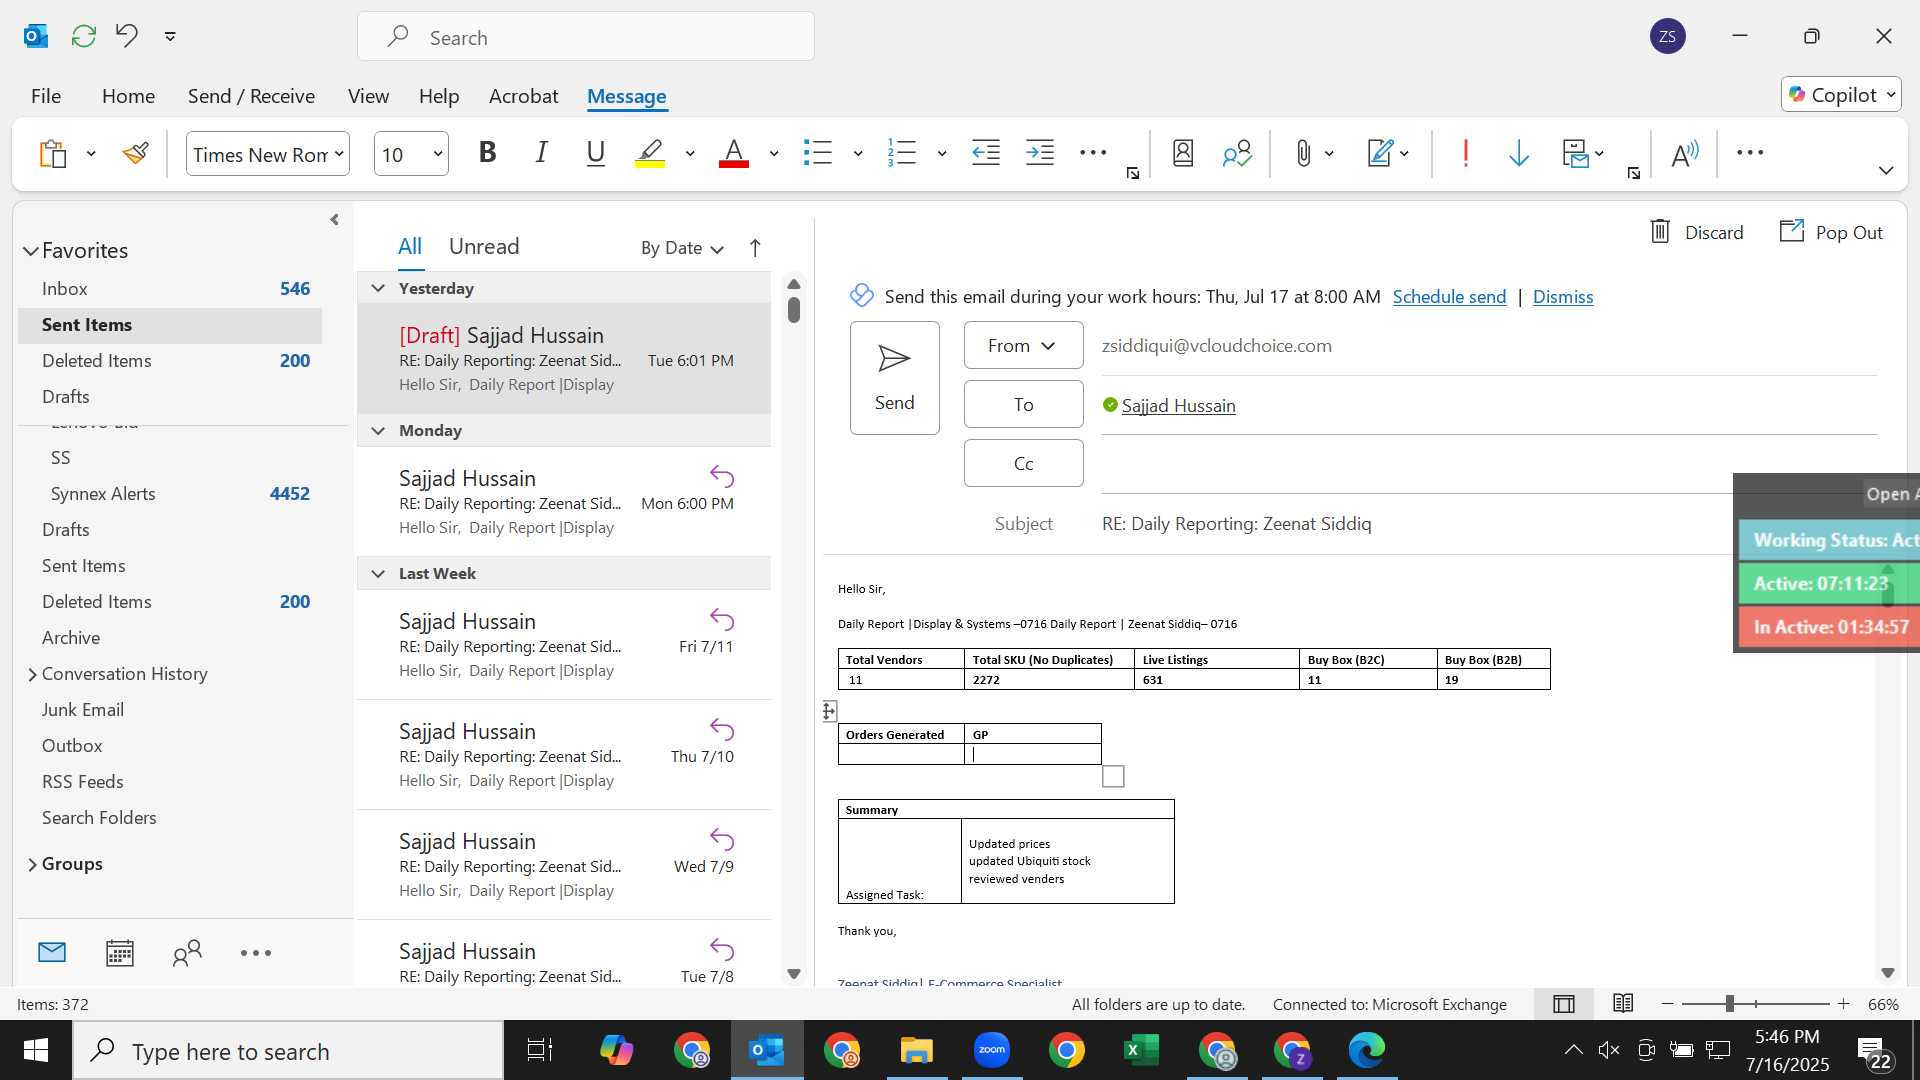Click the Cc recipients button
1920x1080 pixels.
[x=1023, y=463]
